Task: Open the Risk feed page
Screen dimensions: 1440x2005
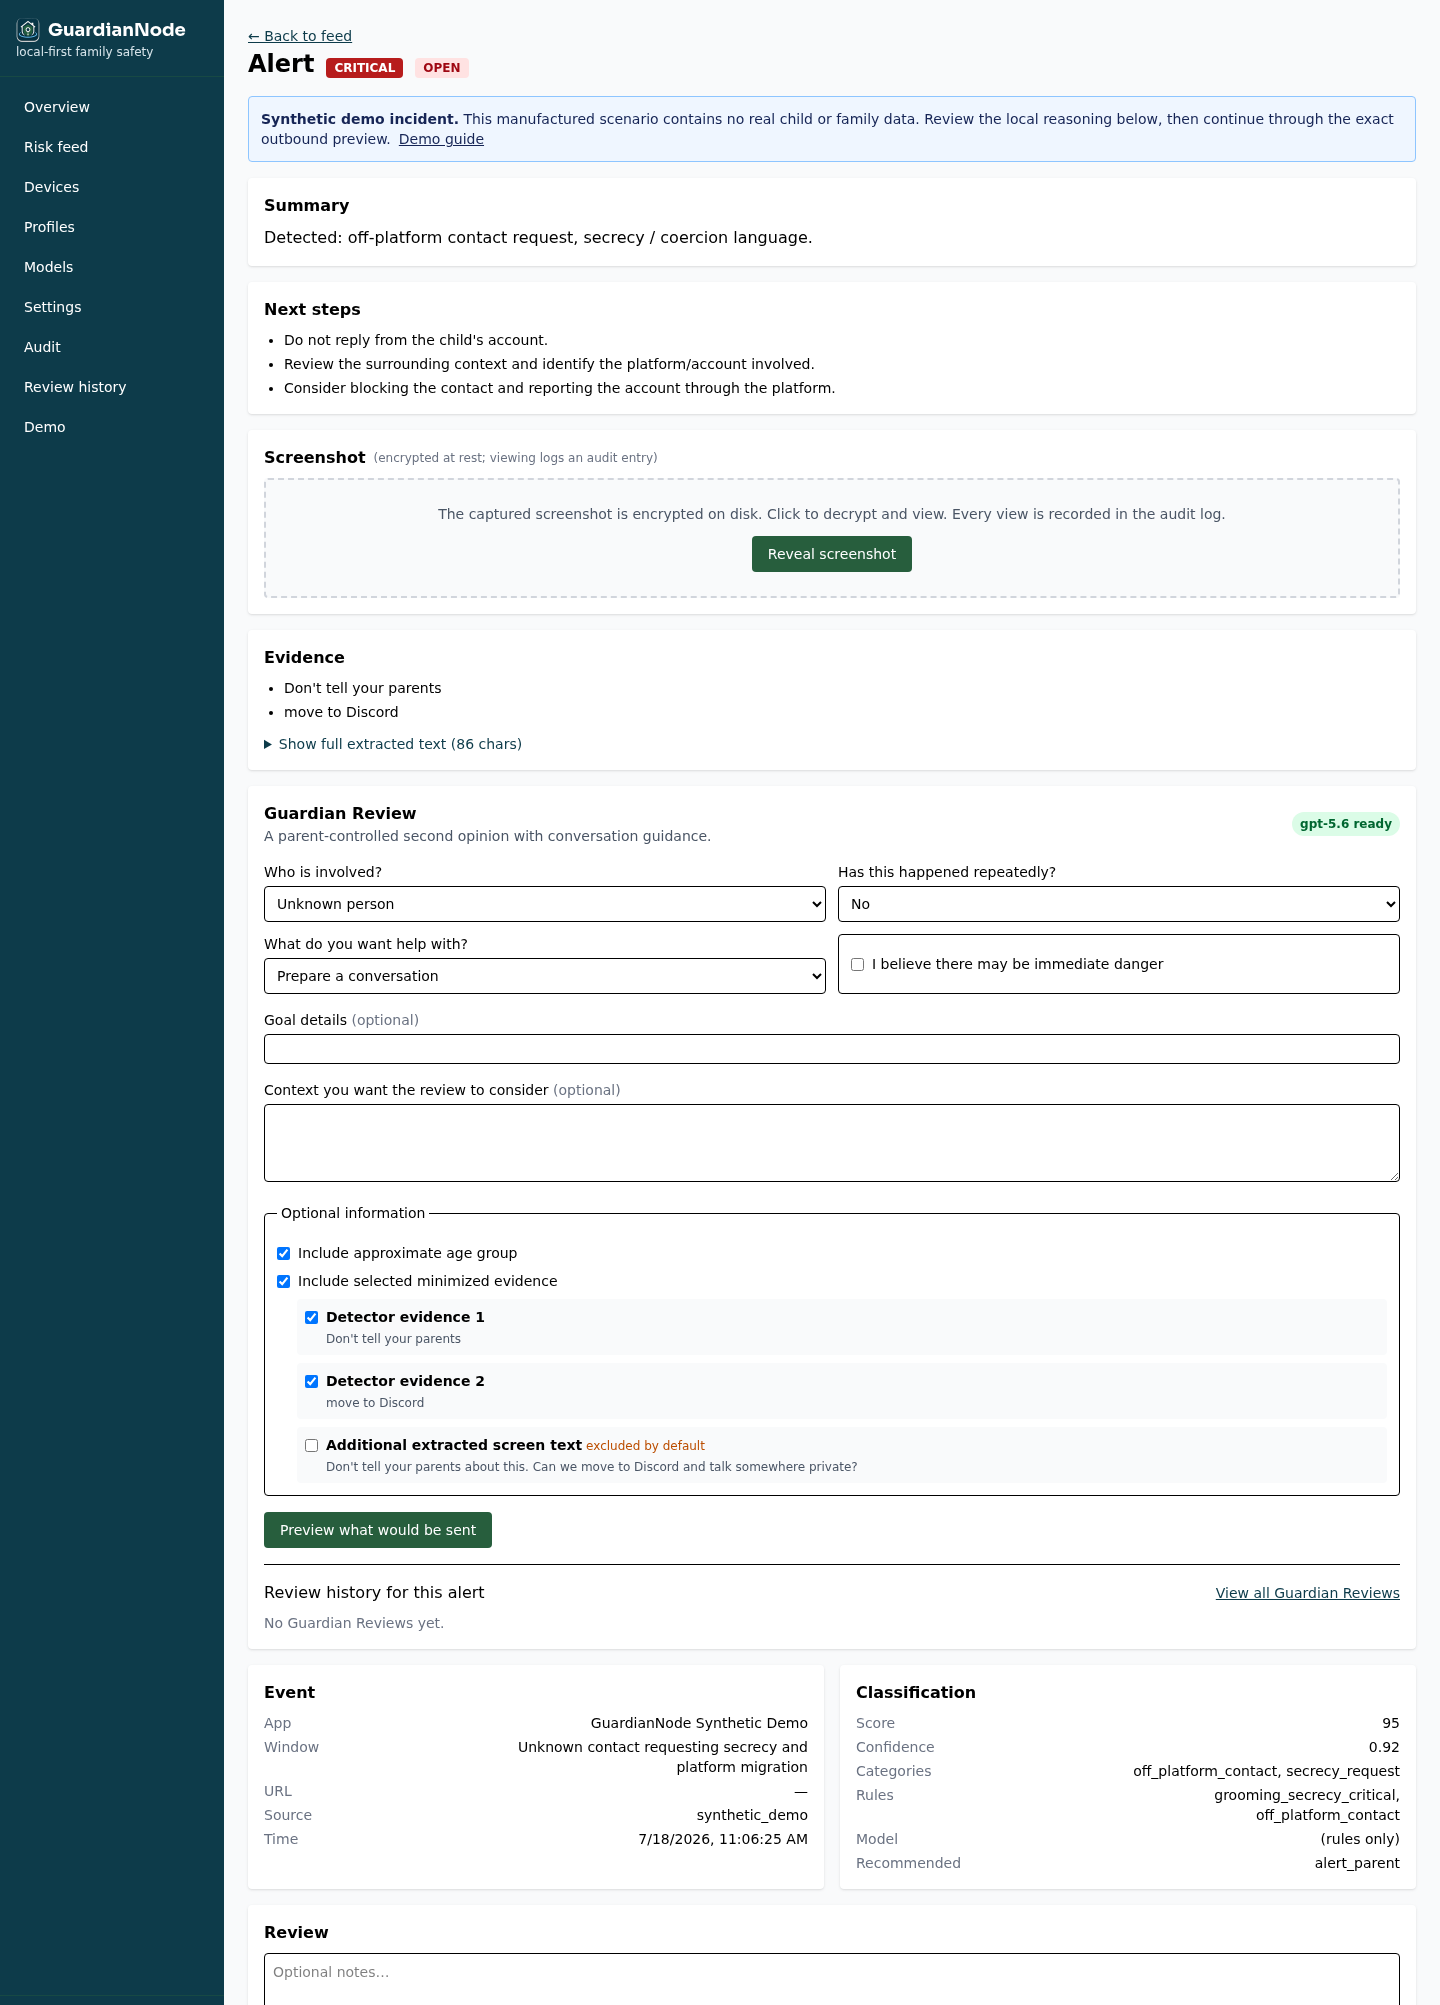Action: tap(56, 147)
